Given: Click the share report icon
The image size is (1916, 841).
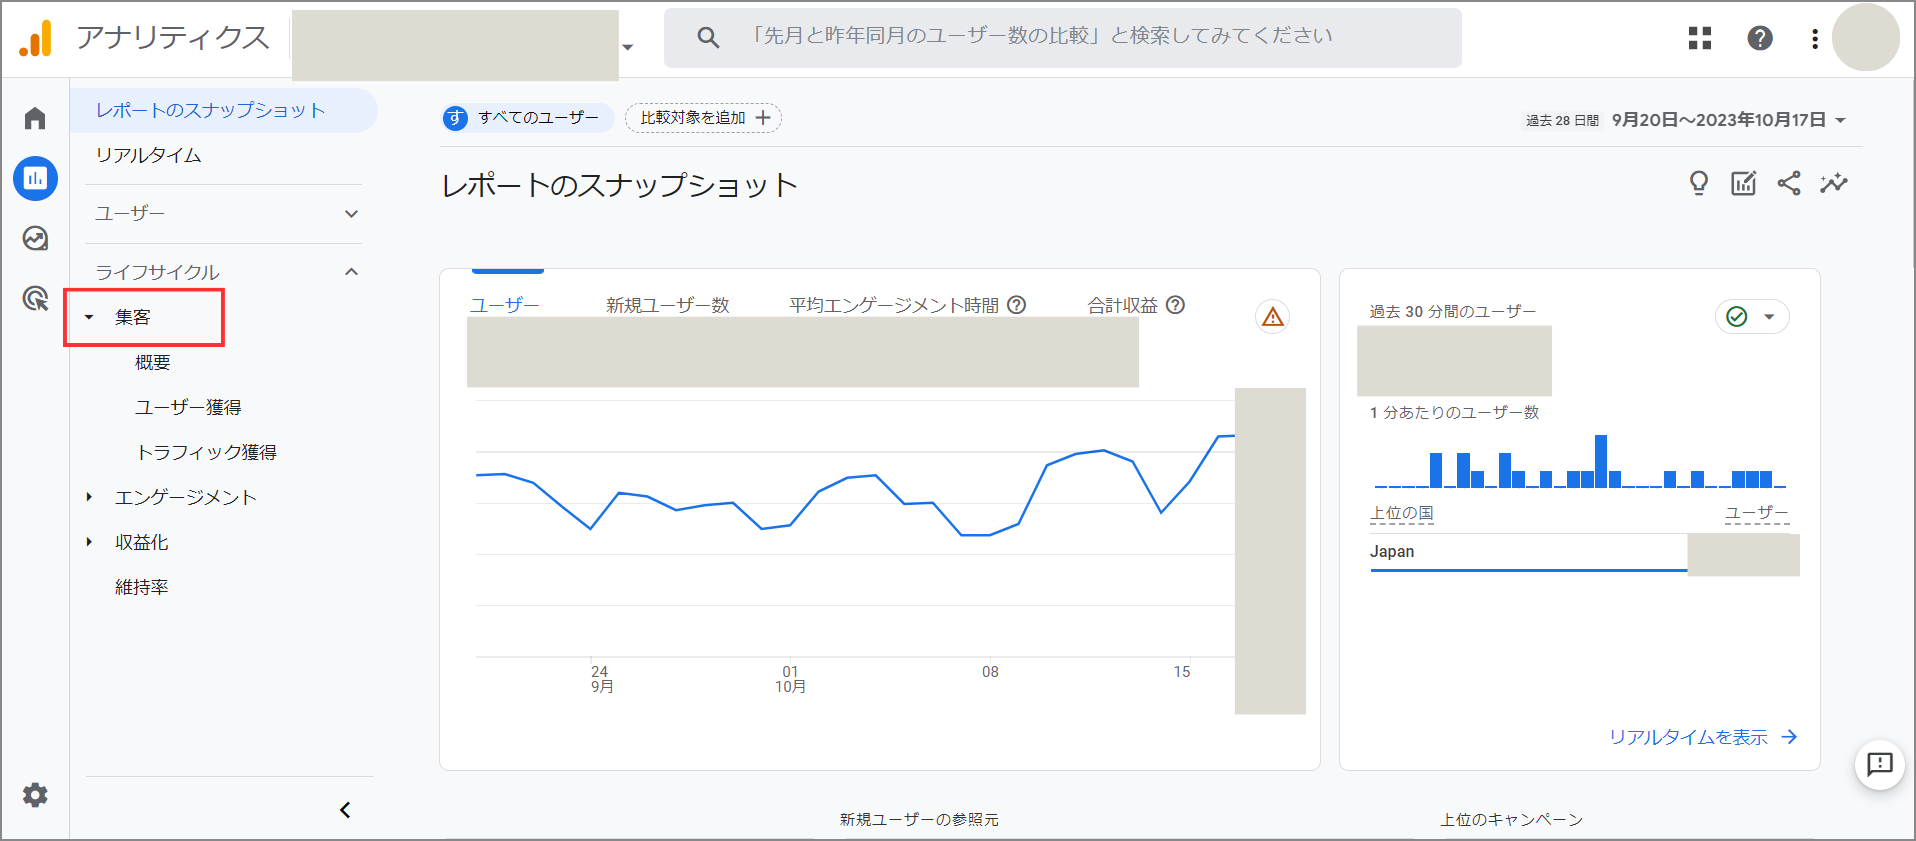Looking at the screenshot, I should (x=1789, y=183).
